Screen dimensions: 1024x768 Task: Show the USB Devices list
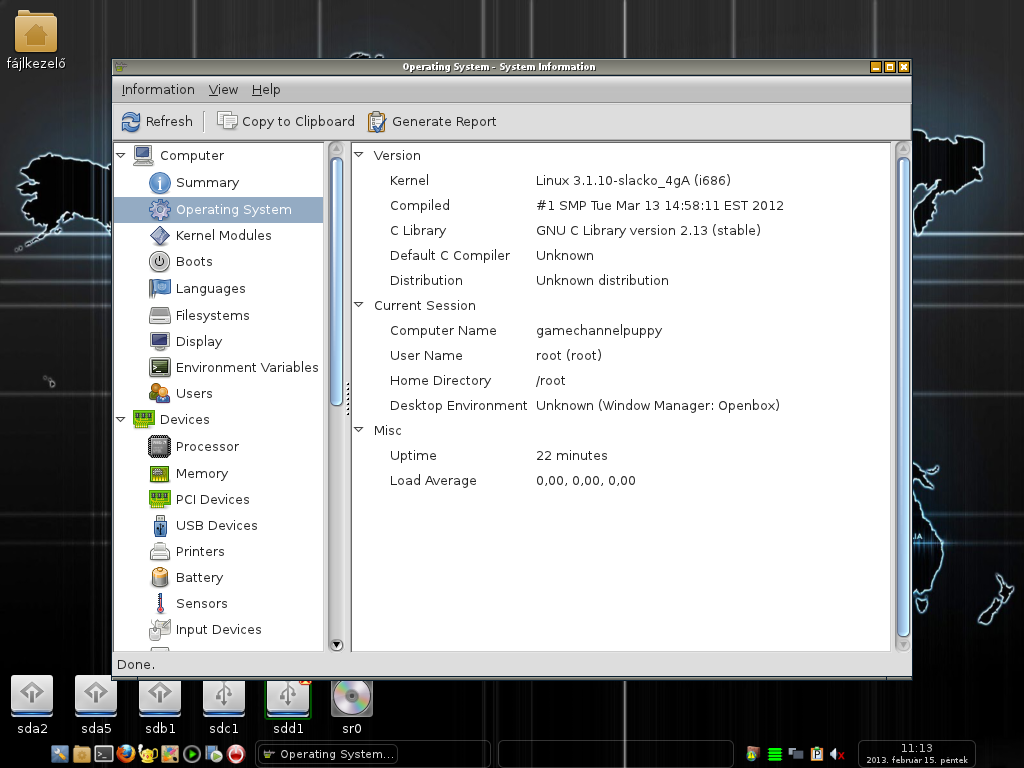click(216, 526)
